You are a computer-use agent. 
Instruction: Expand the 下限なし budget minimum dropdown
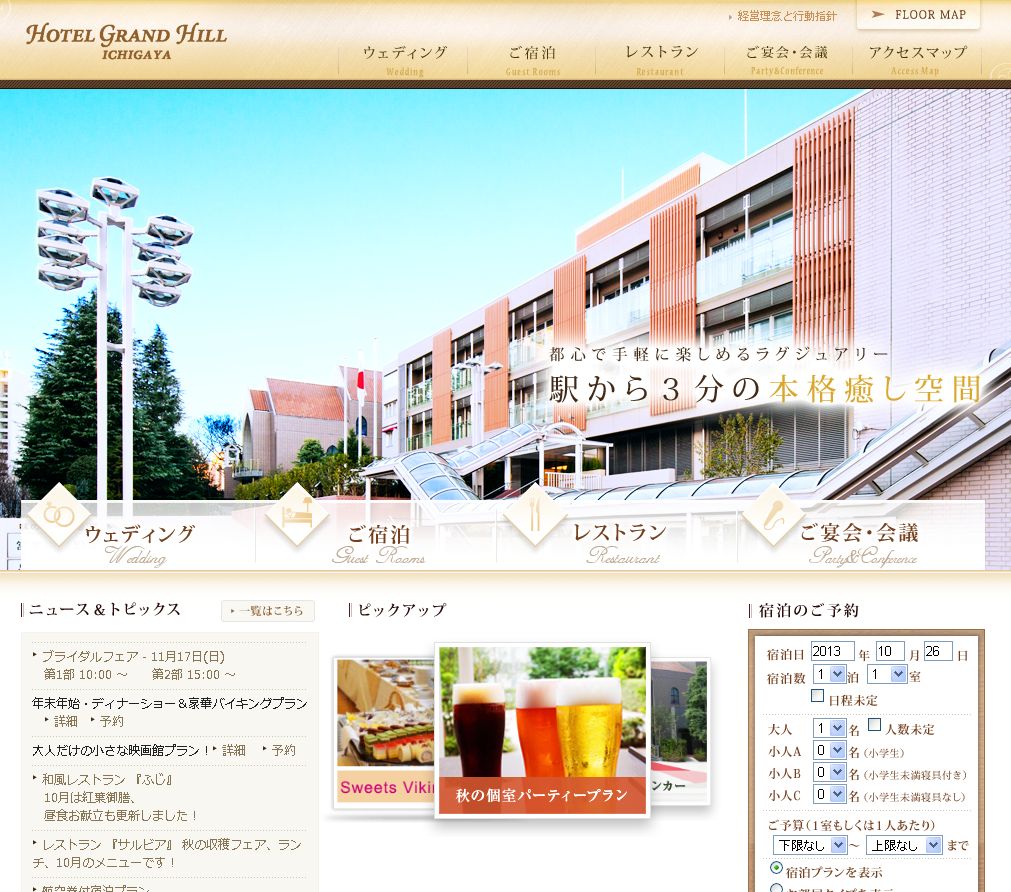click(807, 845)
